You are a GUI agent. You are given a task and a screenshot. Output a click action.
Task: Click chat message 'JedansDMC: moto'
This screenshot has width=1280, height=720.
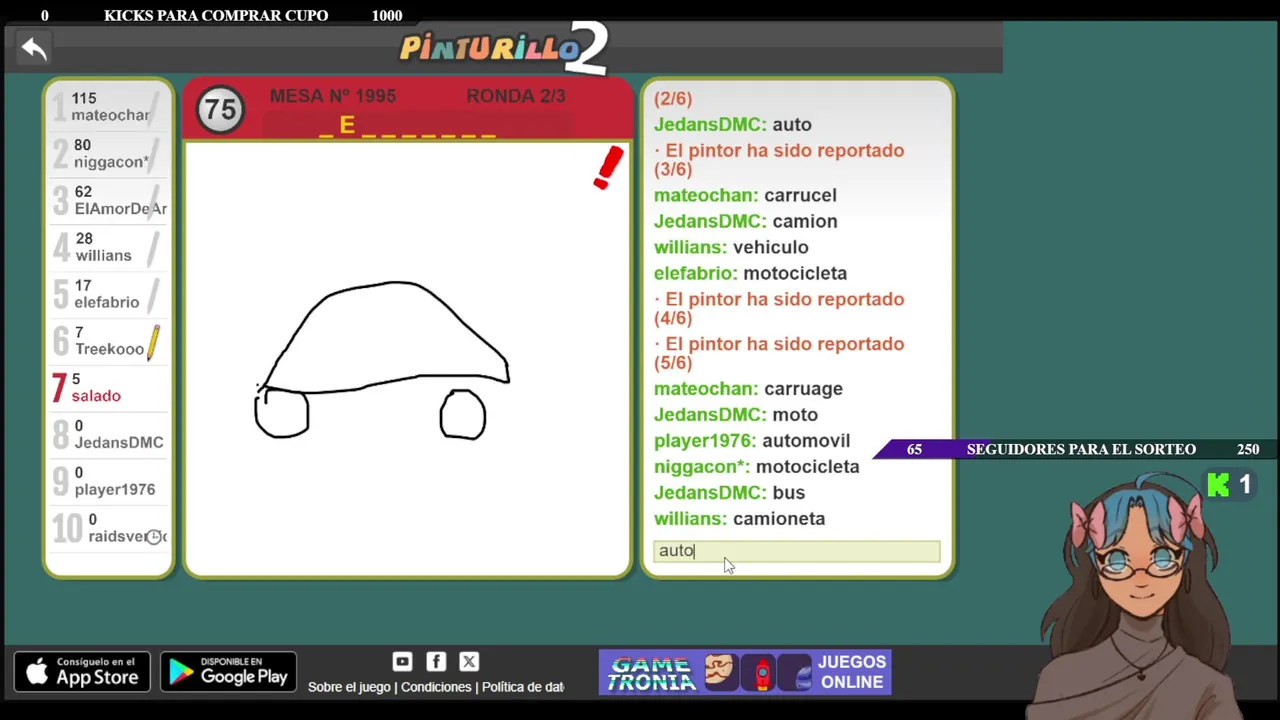pyautogui.click(x=736, y=415)
